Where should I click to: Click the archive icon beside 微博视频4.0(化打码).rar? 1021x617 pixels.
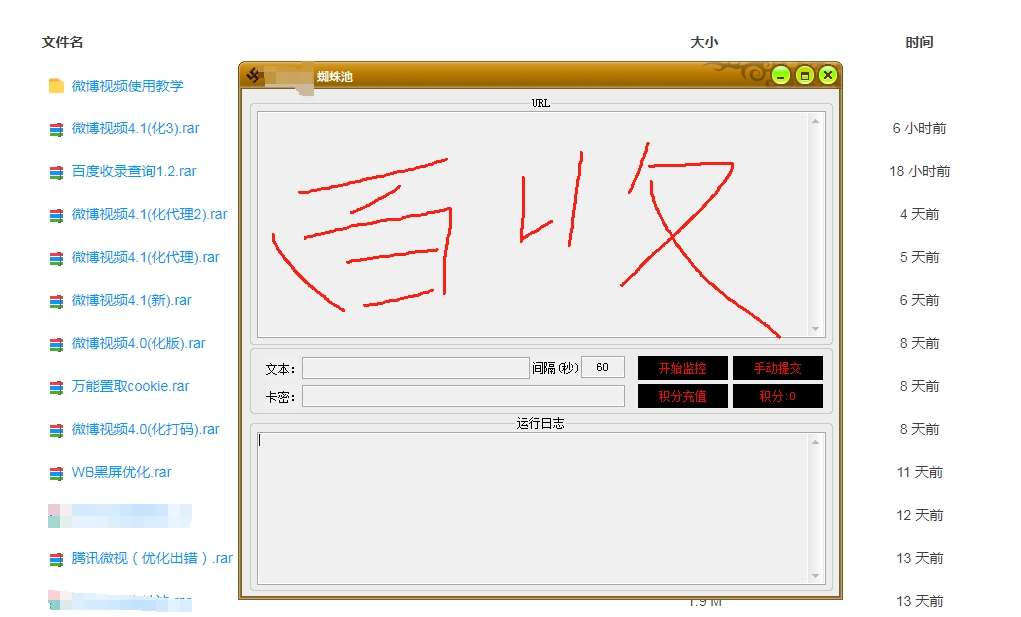tap(56, 430)
